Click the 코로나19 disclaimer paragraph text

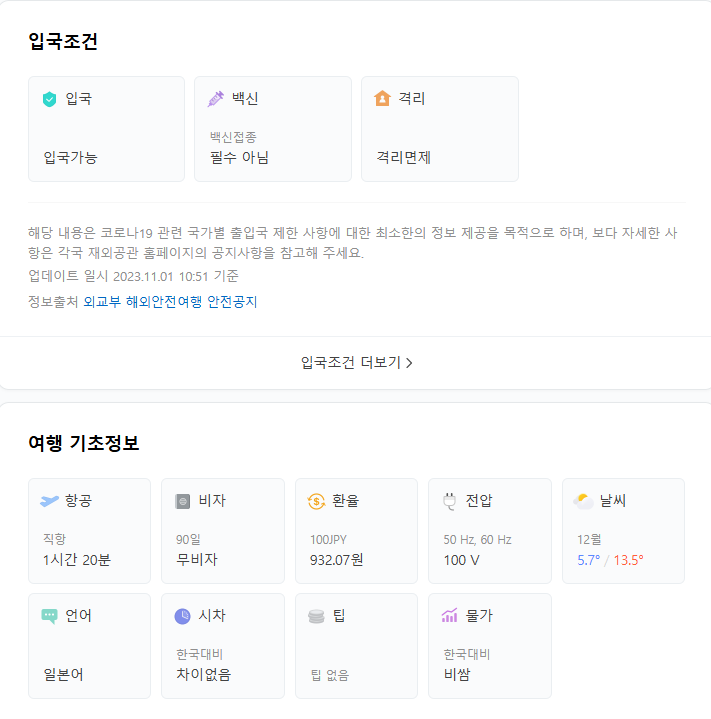[353, 243]
